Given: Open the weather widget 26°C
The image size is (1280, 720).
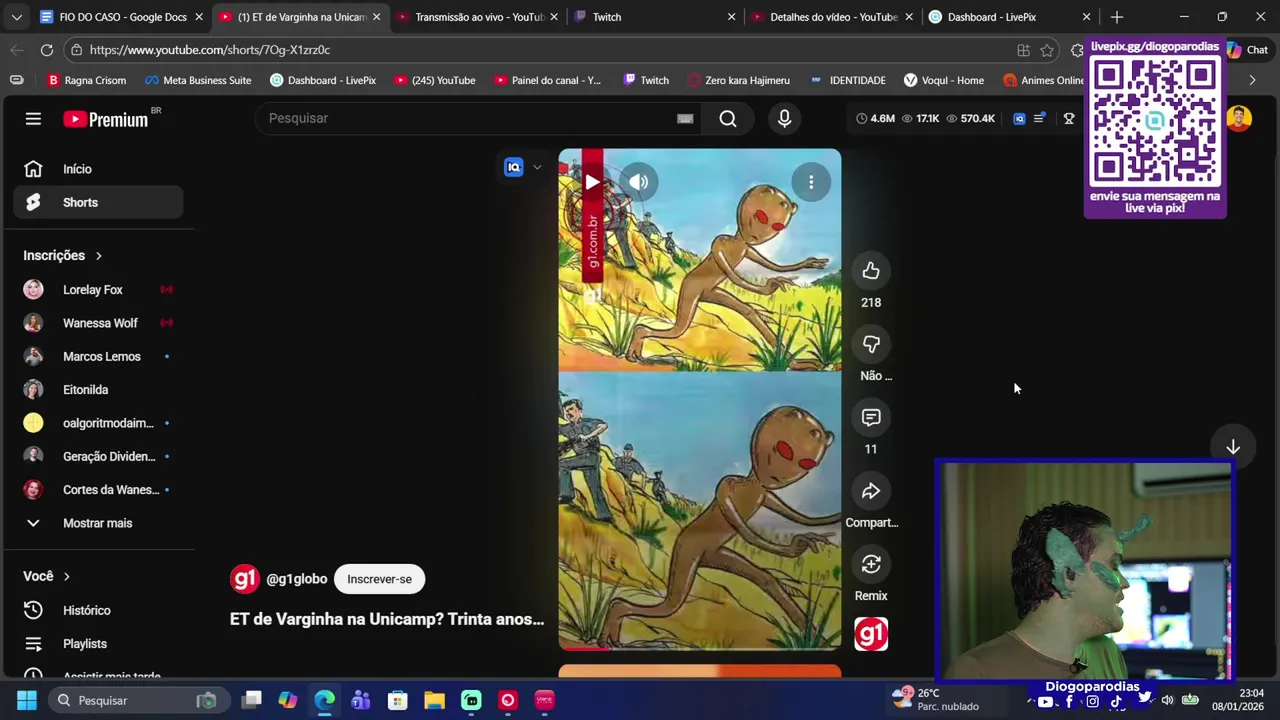Looking at the screenshot, I should (x=935, y=700).
